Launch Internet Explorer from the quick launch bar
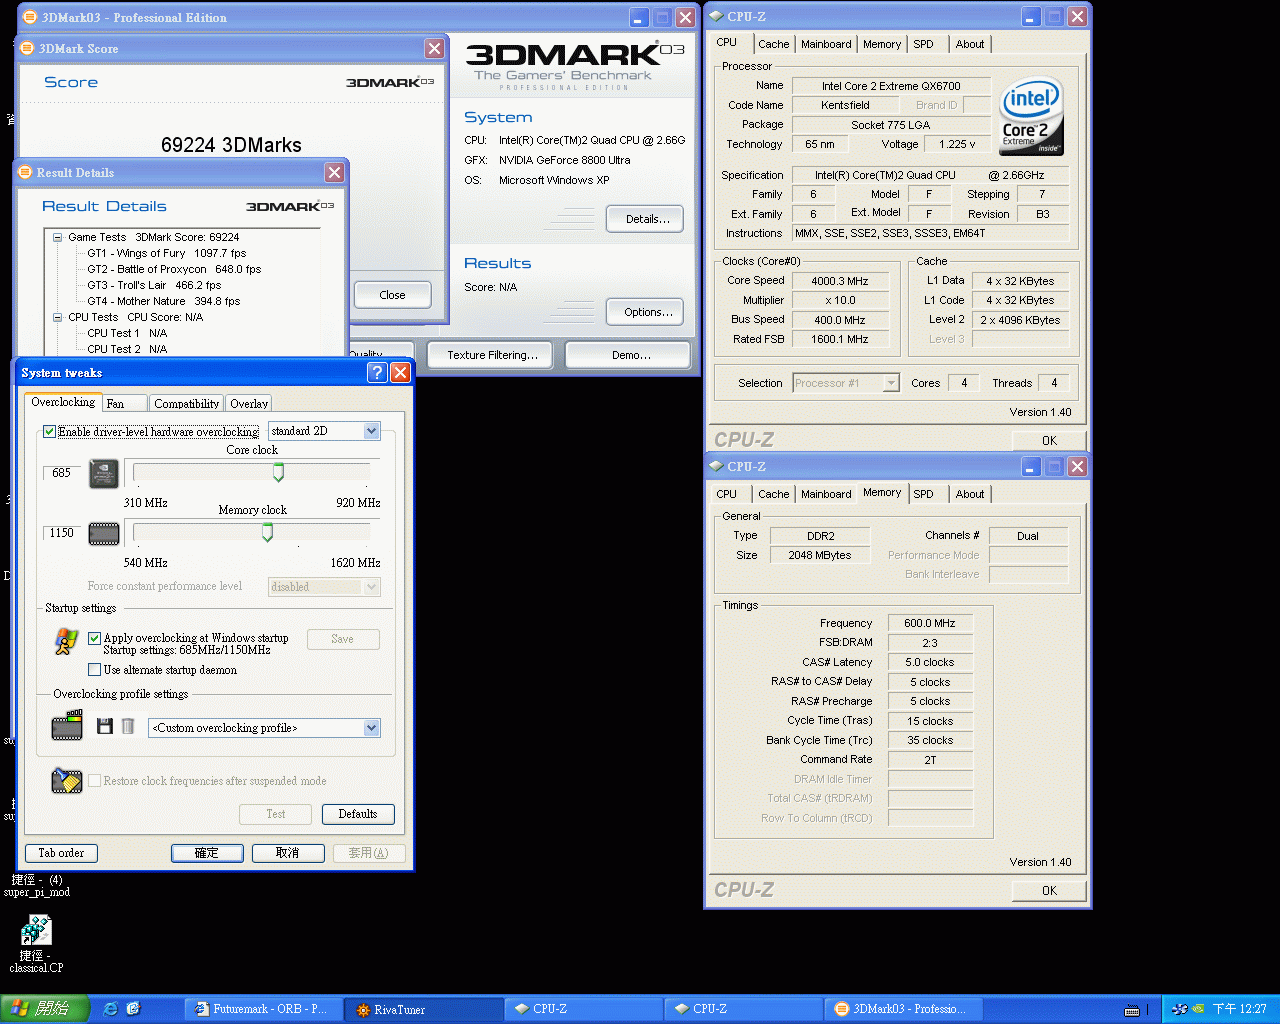 tap(110, 1009)
